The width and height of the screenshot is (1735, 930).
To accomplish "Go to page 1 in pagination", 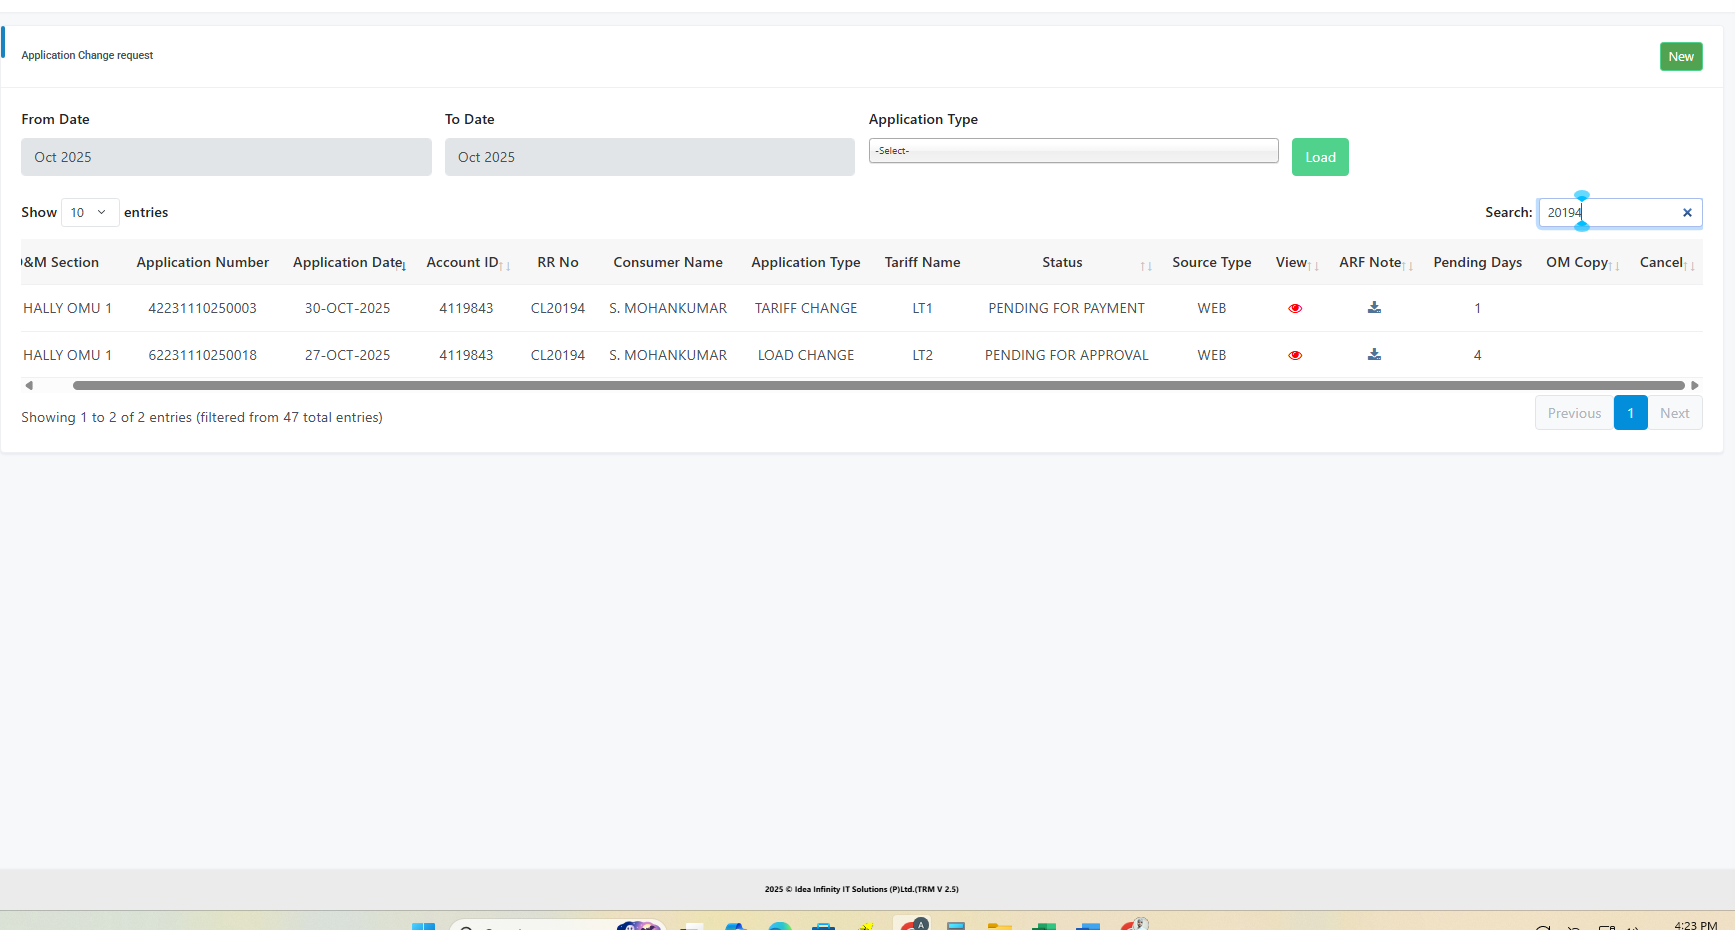I will click(x=1630, y=414).
